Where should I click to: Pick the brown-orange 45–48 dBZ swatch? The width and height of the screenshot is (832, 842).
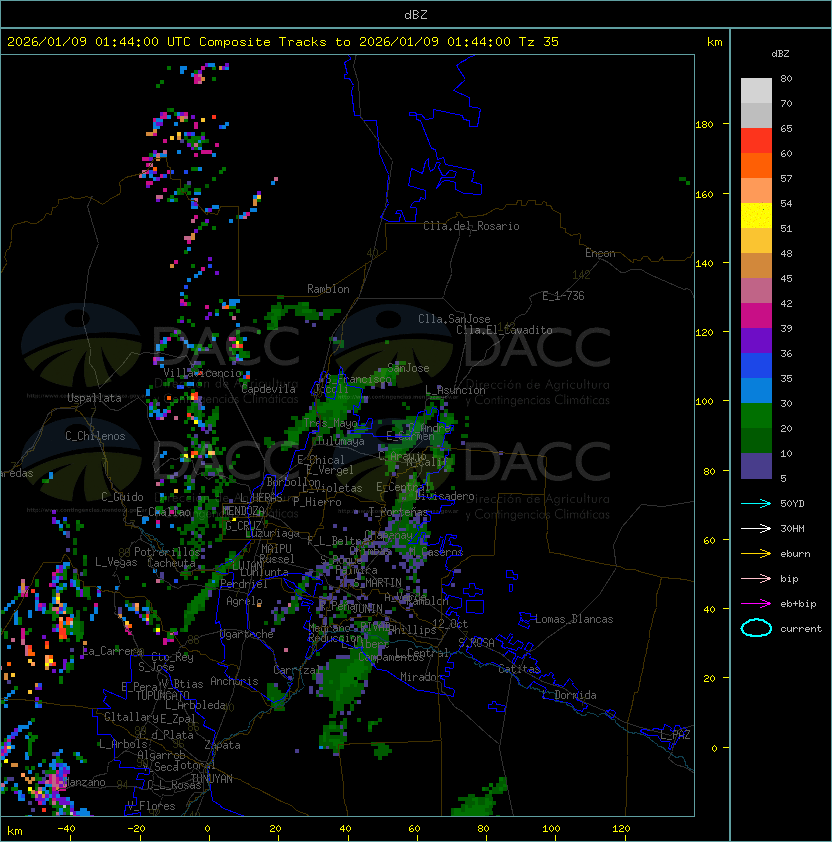tap(756, 266)
